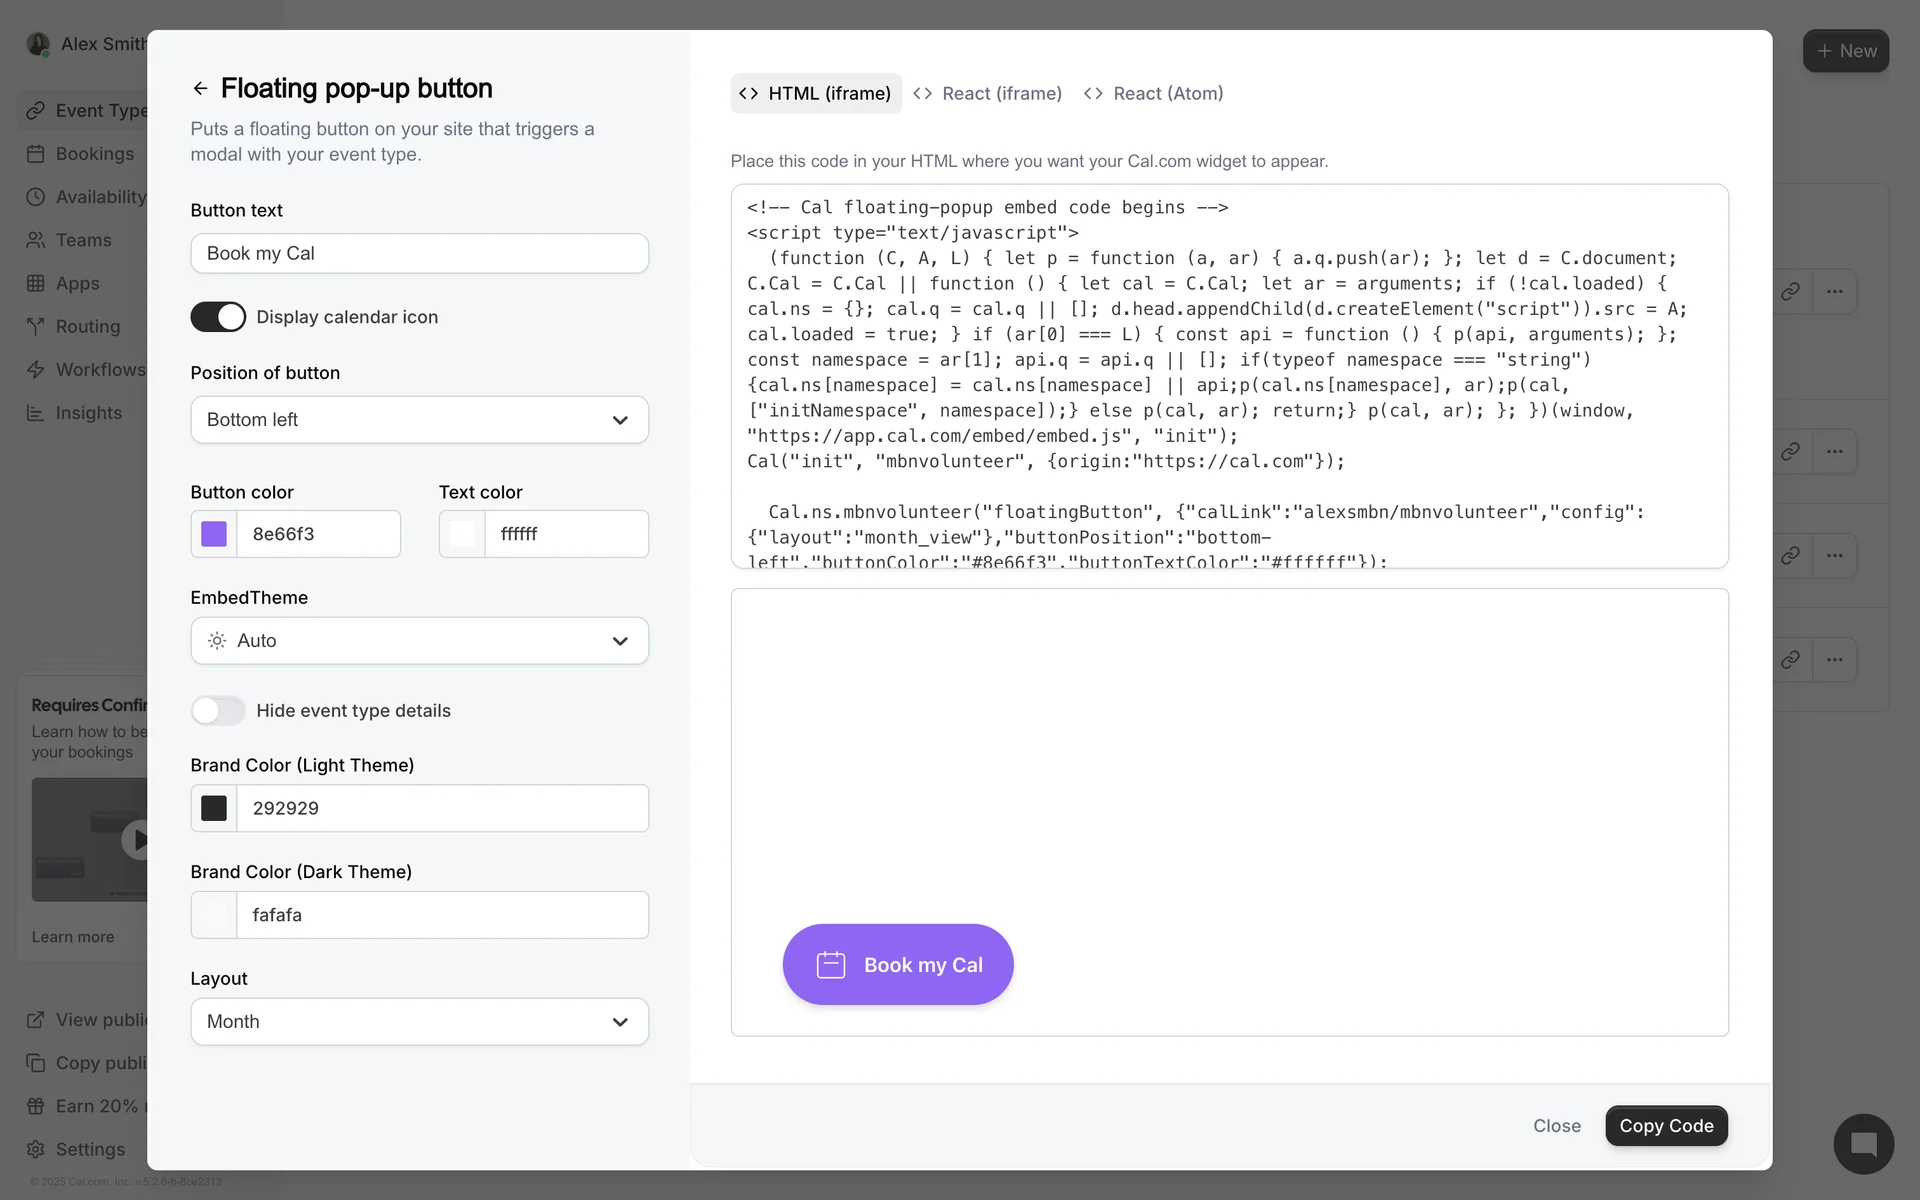The height and width of the screenshot is (1200, 1920).
Task: Disable the Display calendar icon toggle
Action: coord(218,317)
